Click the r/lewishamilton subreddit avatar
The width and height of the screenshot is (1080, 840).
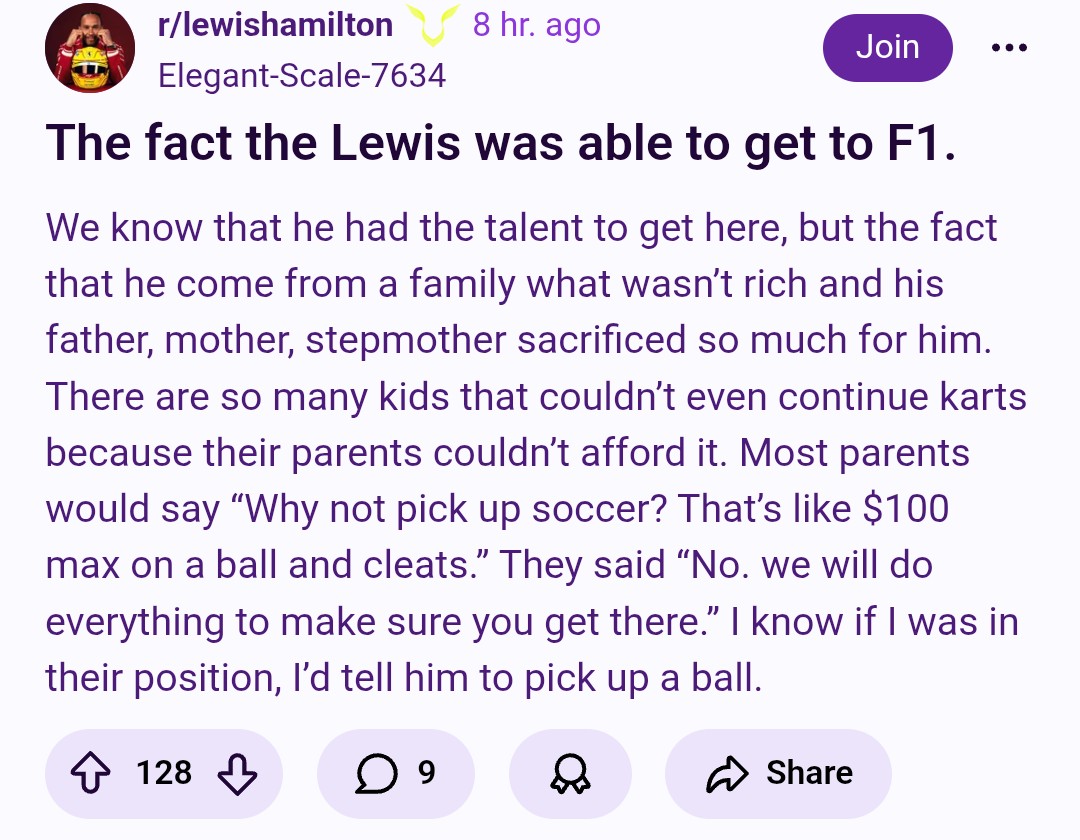coord(90,48)
